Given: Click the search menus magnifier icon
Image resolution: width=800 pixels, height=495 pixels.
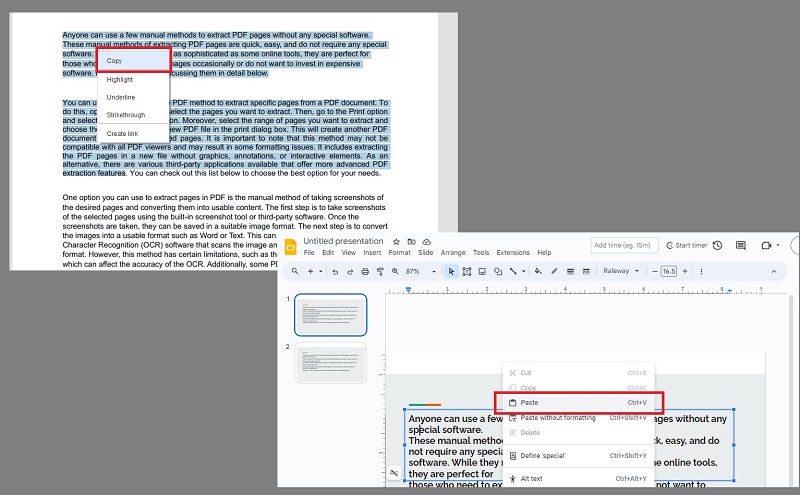Looking at the screenshot, I should [295, 271].
